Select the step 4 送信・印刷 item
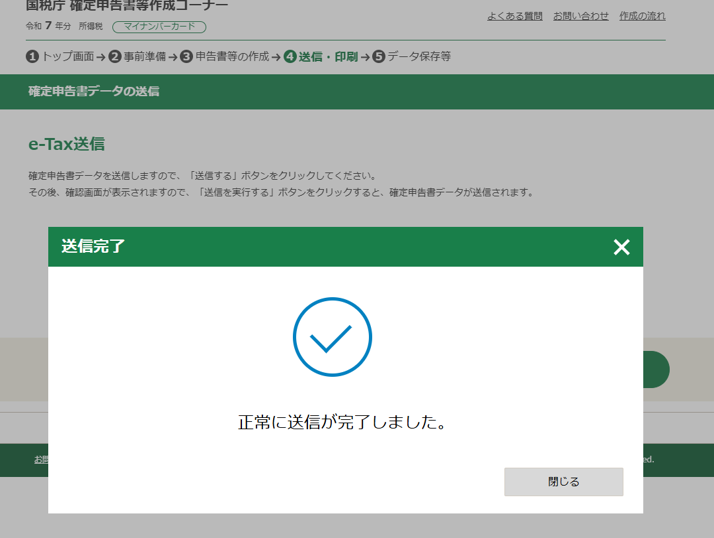 320,57
